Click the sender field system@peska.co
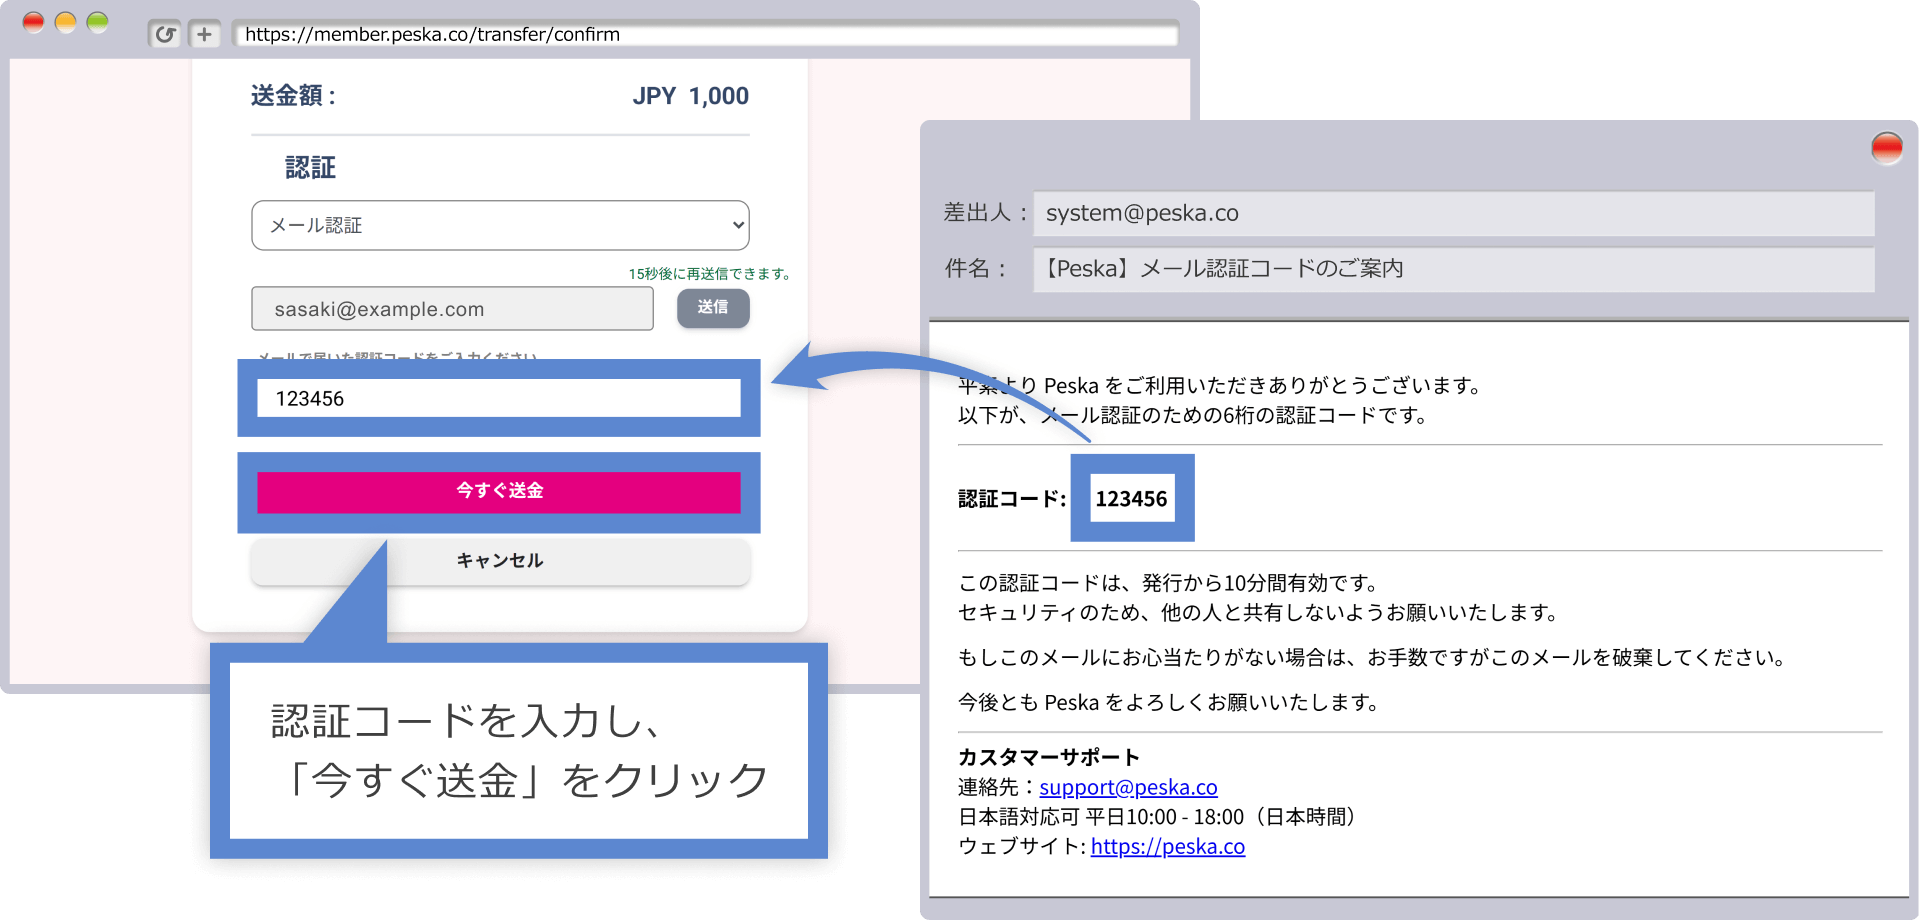 (x=1454, y=213)
